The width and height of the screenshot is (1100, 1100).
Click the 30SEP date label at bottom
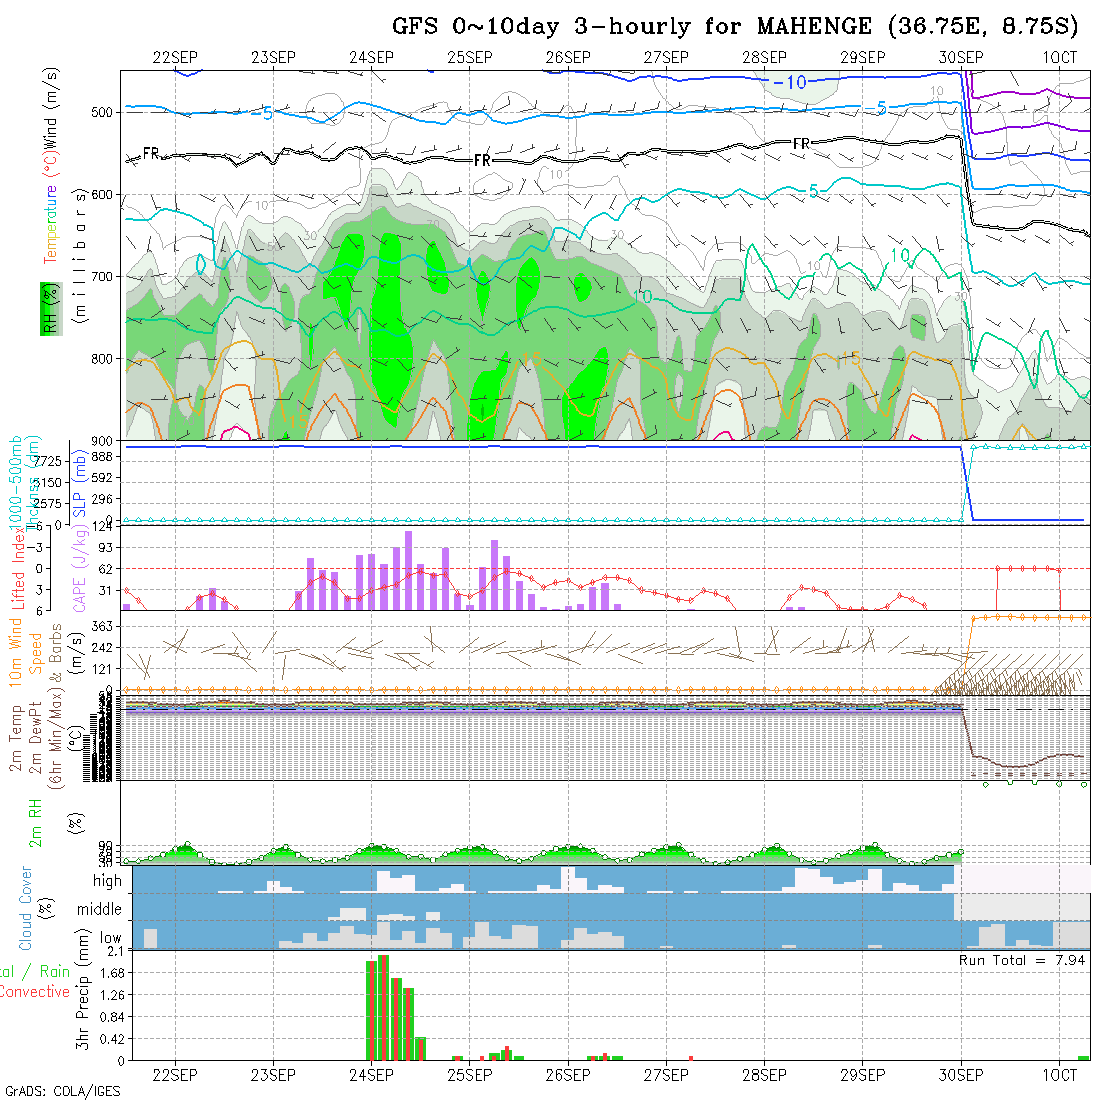click(961, 1075)
